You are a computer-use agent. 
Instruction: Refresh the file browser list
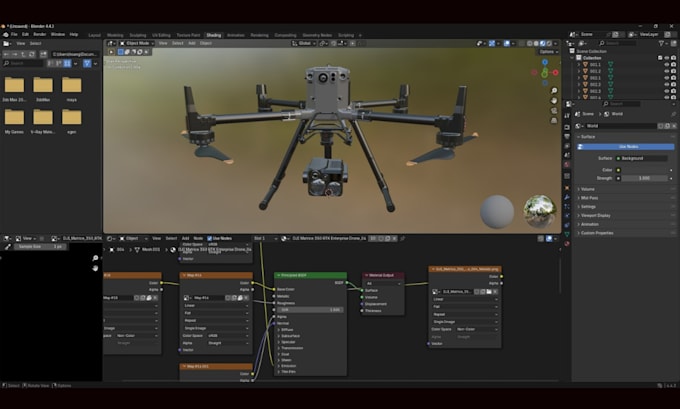tap(32, 54)
